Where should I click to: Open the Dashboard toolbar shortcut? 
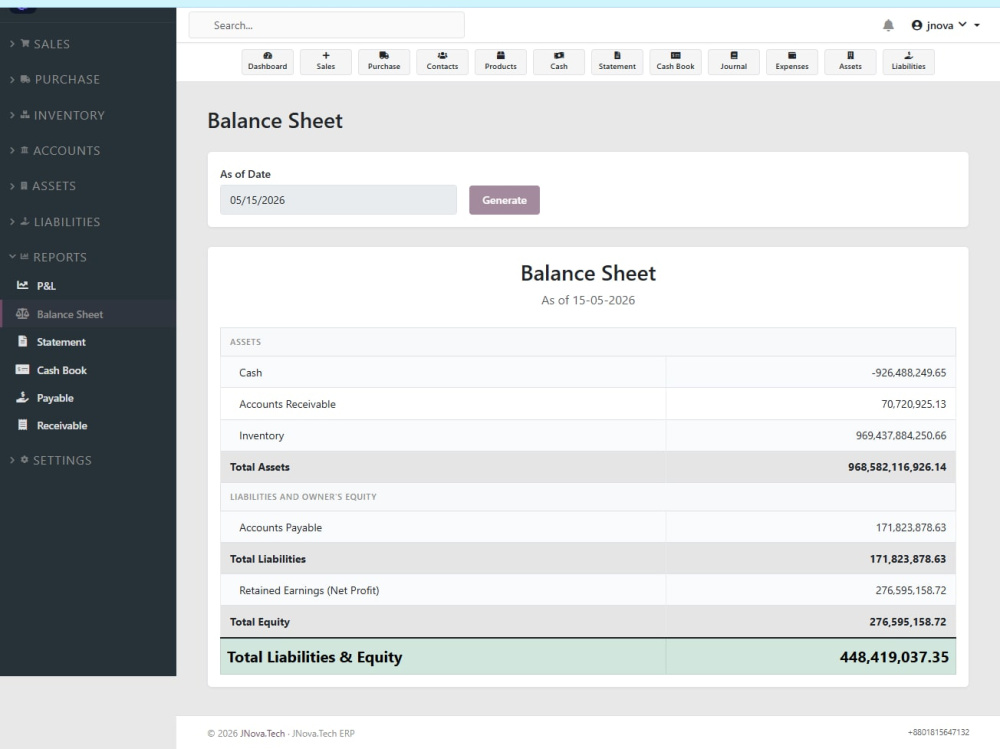[x=267, y=61]
